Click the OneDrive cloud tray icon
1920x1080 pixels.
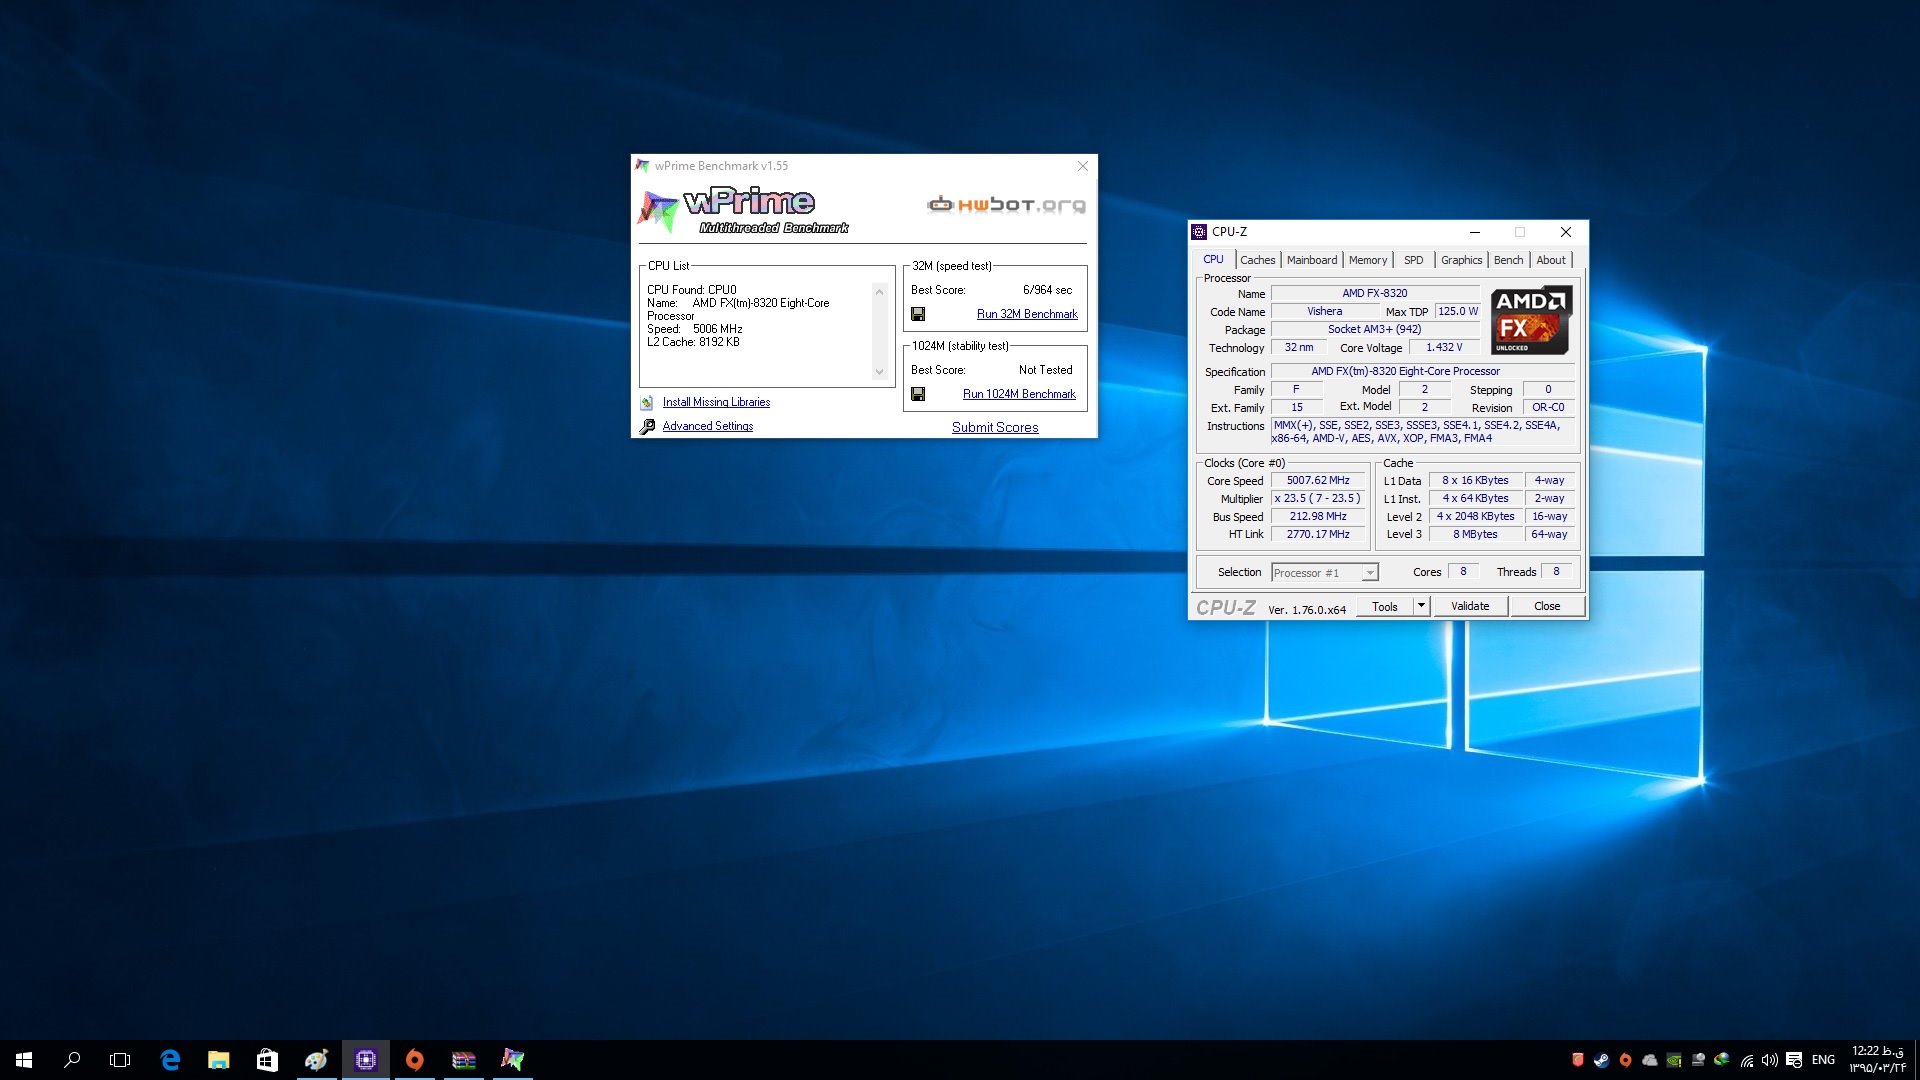(x=1650, y=1060)
